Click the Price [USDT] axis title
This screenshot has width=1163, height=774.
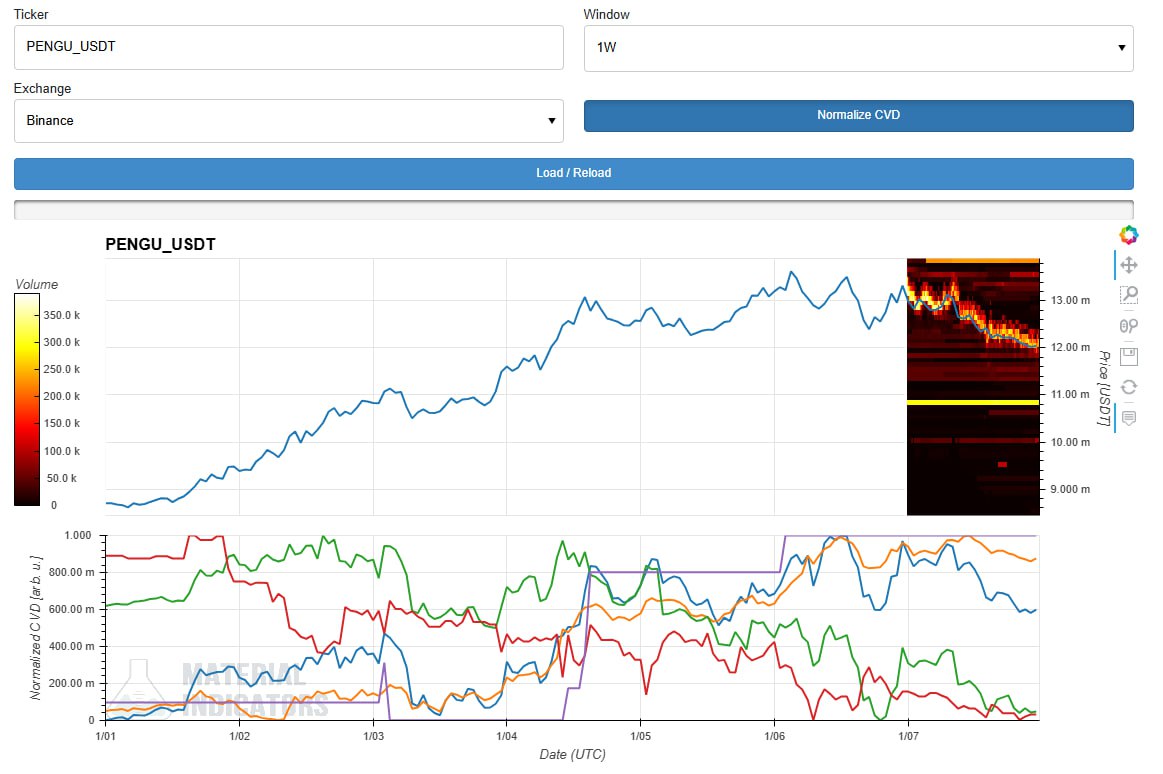click(x=1104, y=388)
